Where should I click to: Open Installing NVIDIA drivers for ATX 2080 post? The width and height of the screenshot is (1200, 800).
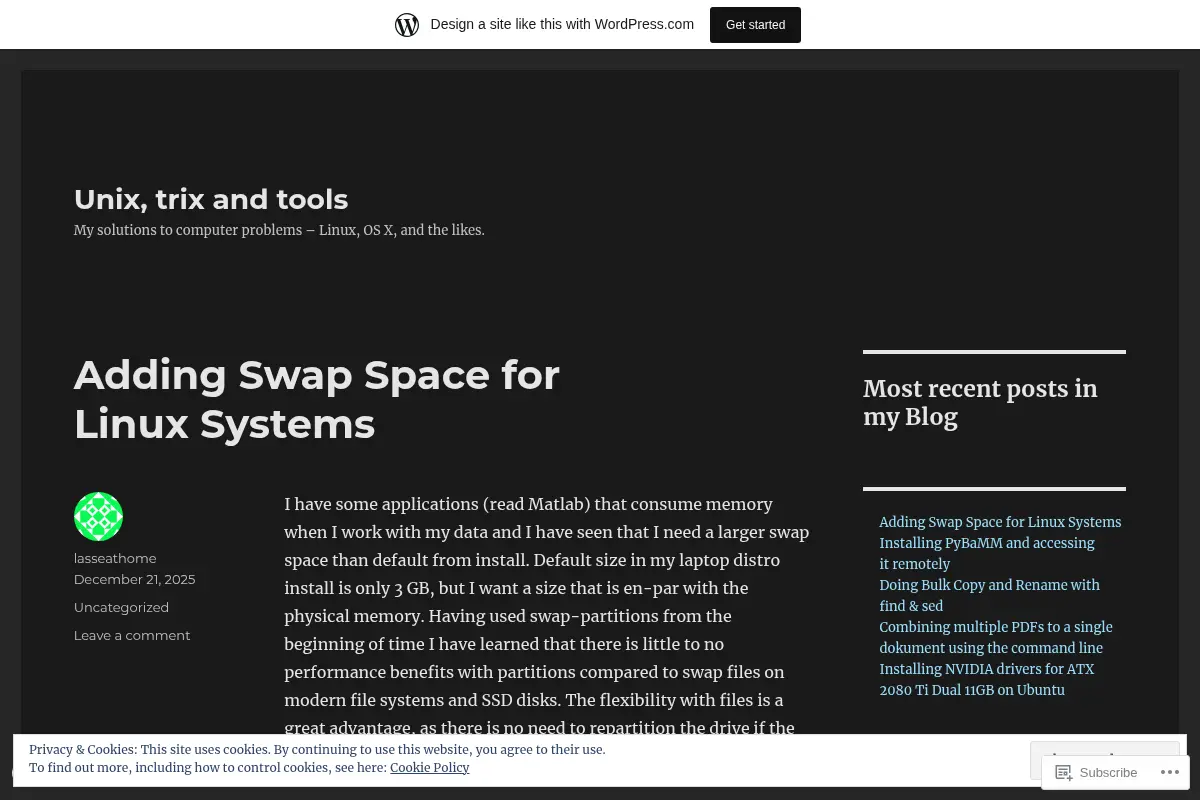click(x=987, y=679)
